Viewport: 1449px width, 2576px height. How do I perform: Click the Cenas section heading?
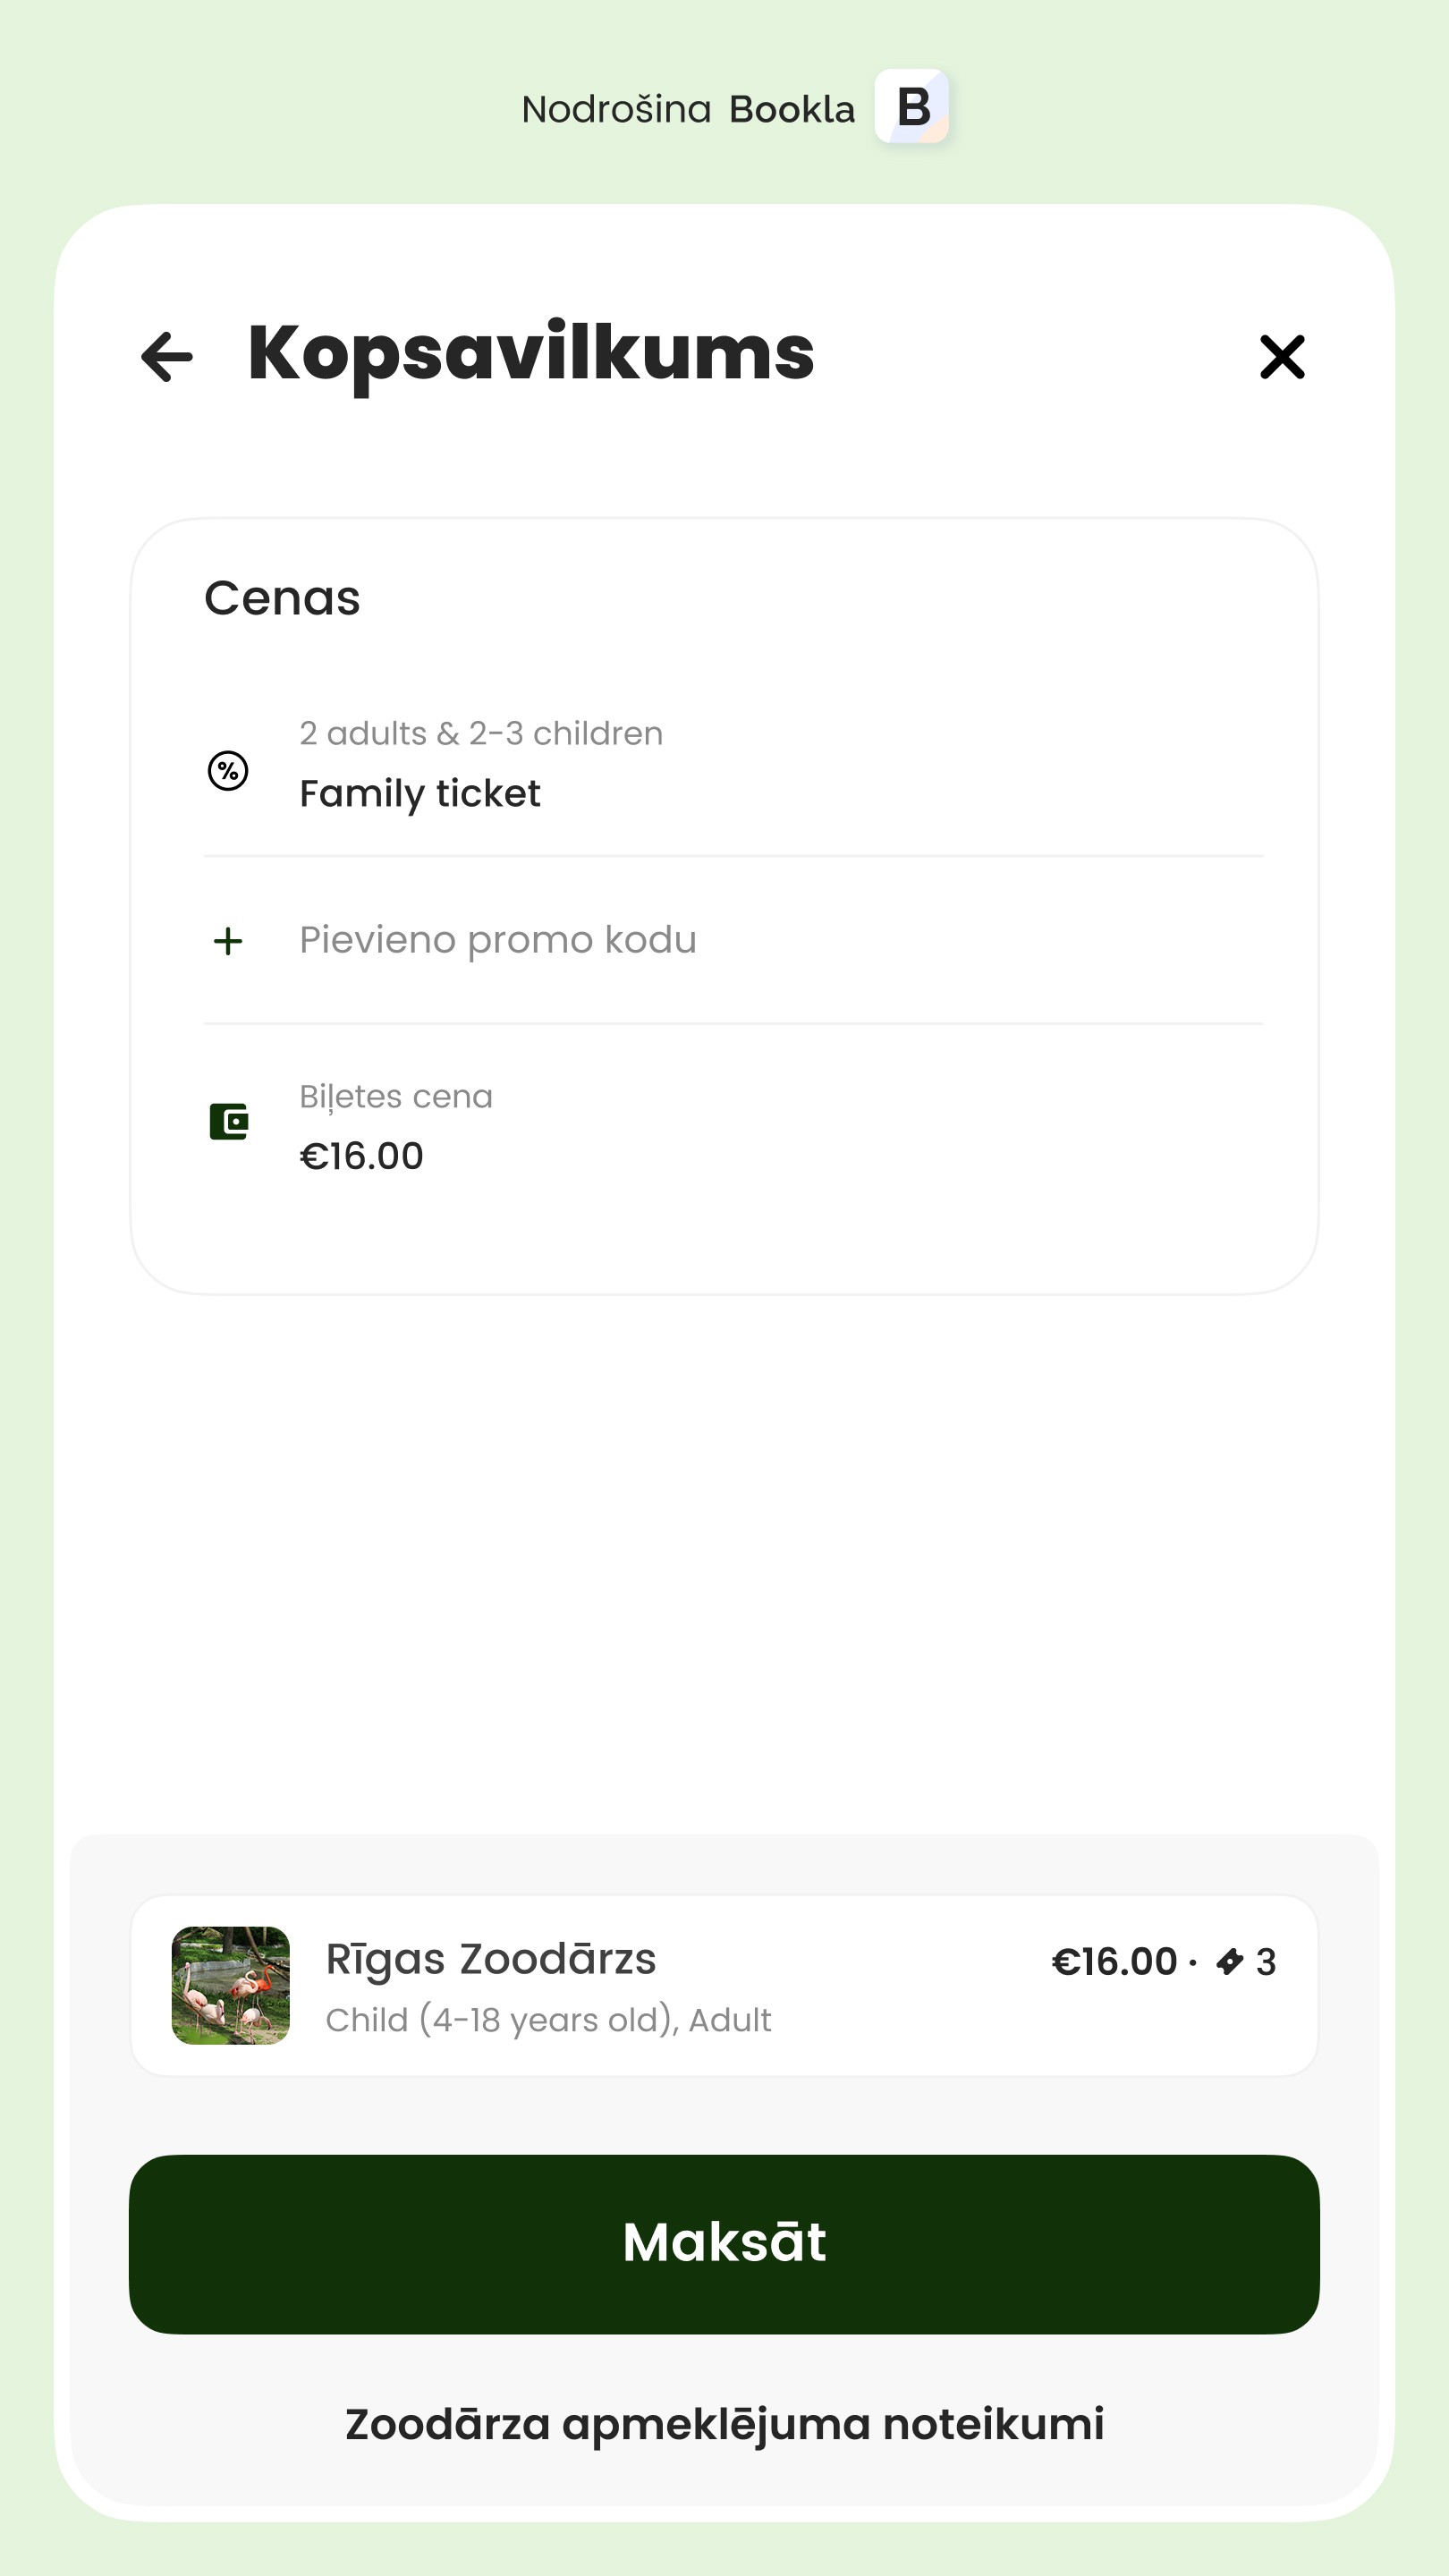pos(282,598)
